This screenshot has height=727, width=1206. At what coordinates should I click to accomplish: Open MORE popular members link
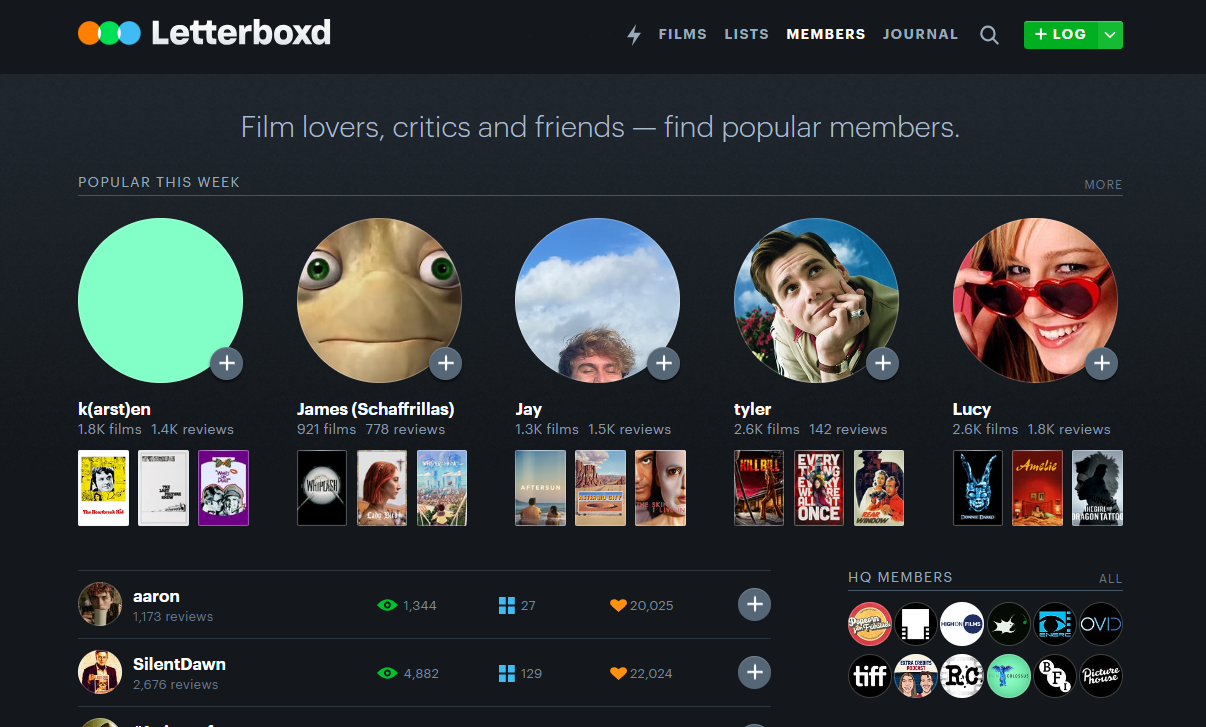[x=1103, y=185]
